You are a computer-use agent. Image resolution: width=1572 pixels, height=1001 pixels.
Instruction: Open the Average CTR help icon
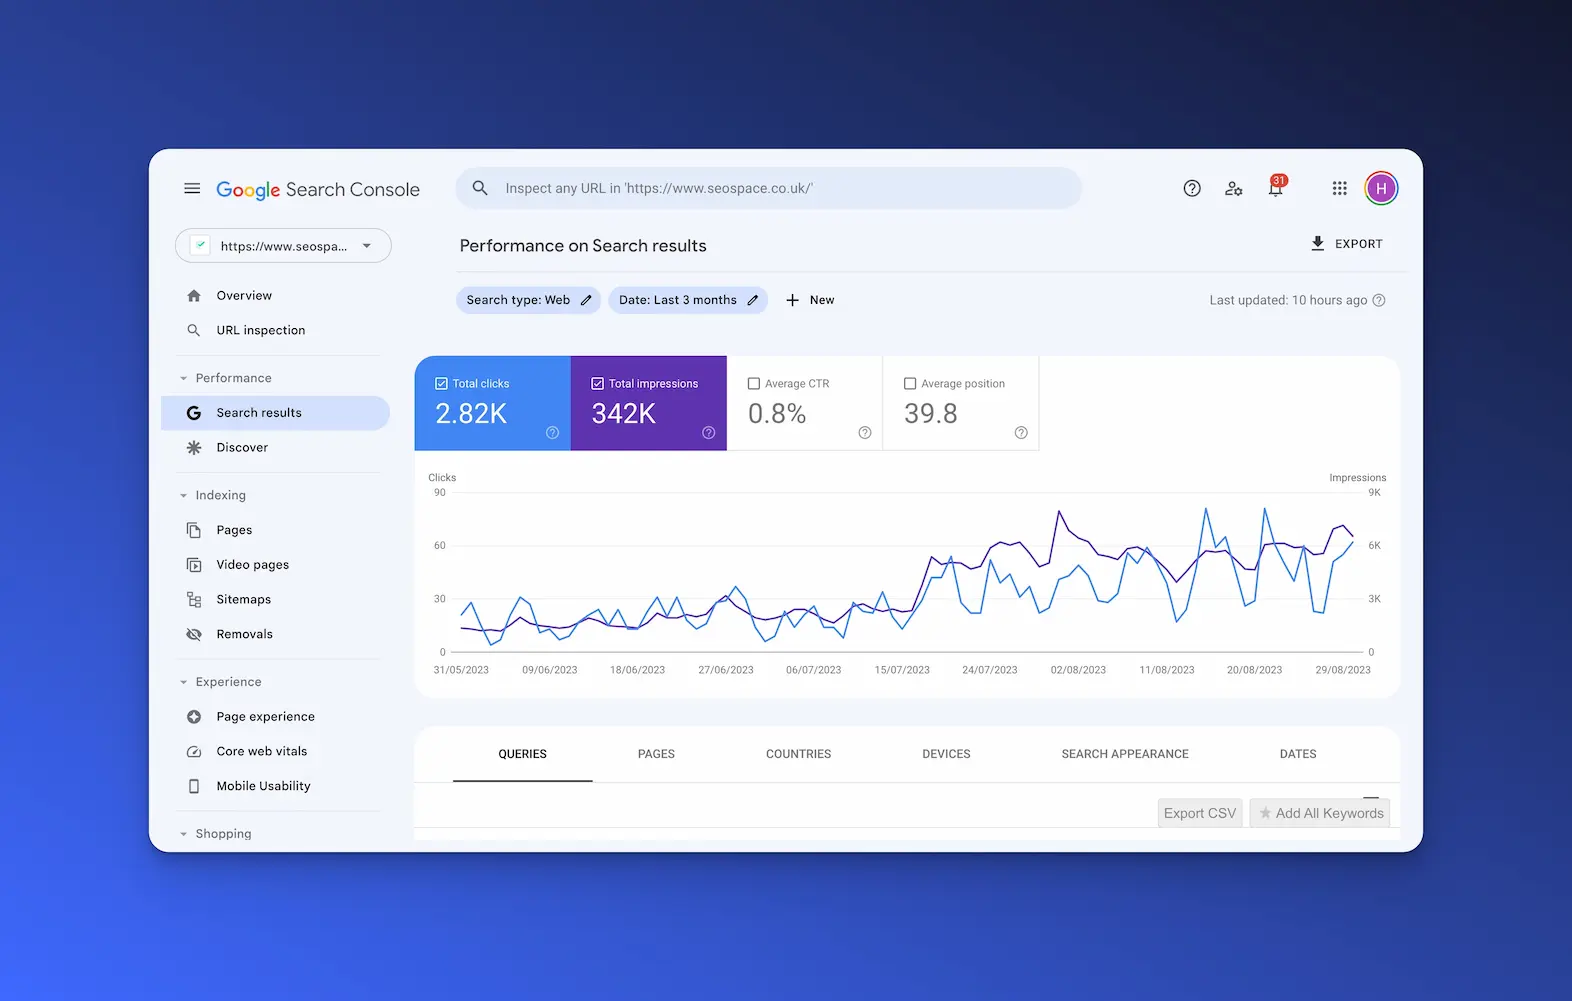point(865,433)
